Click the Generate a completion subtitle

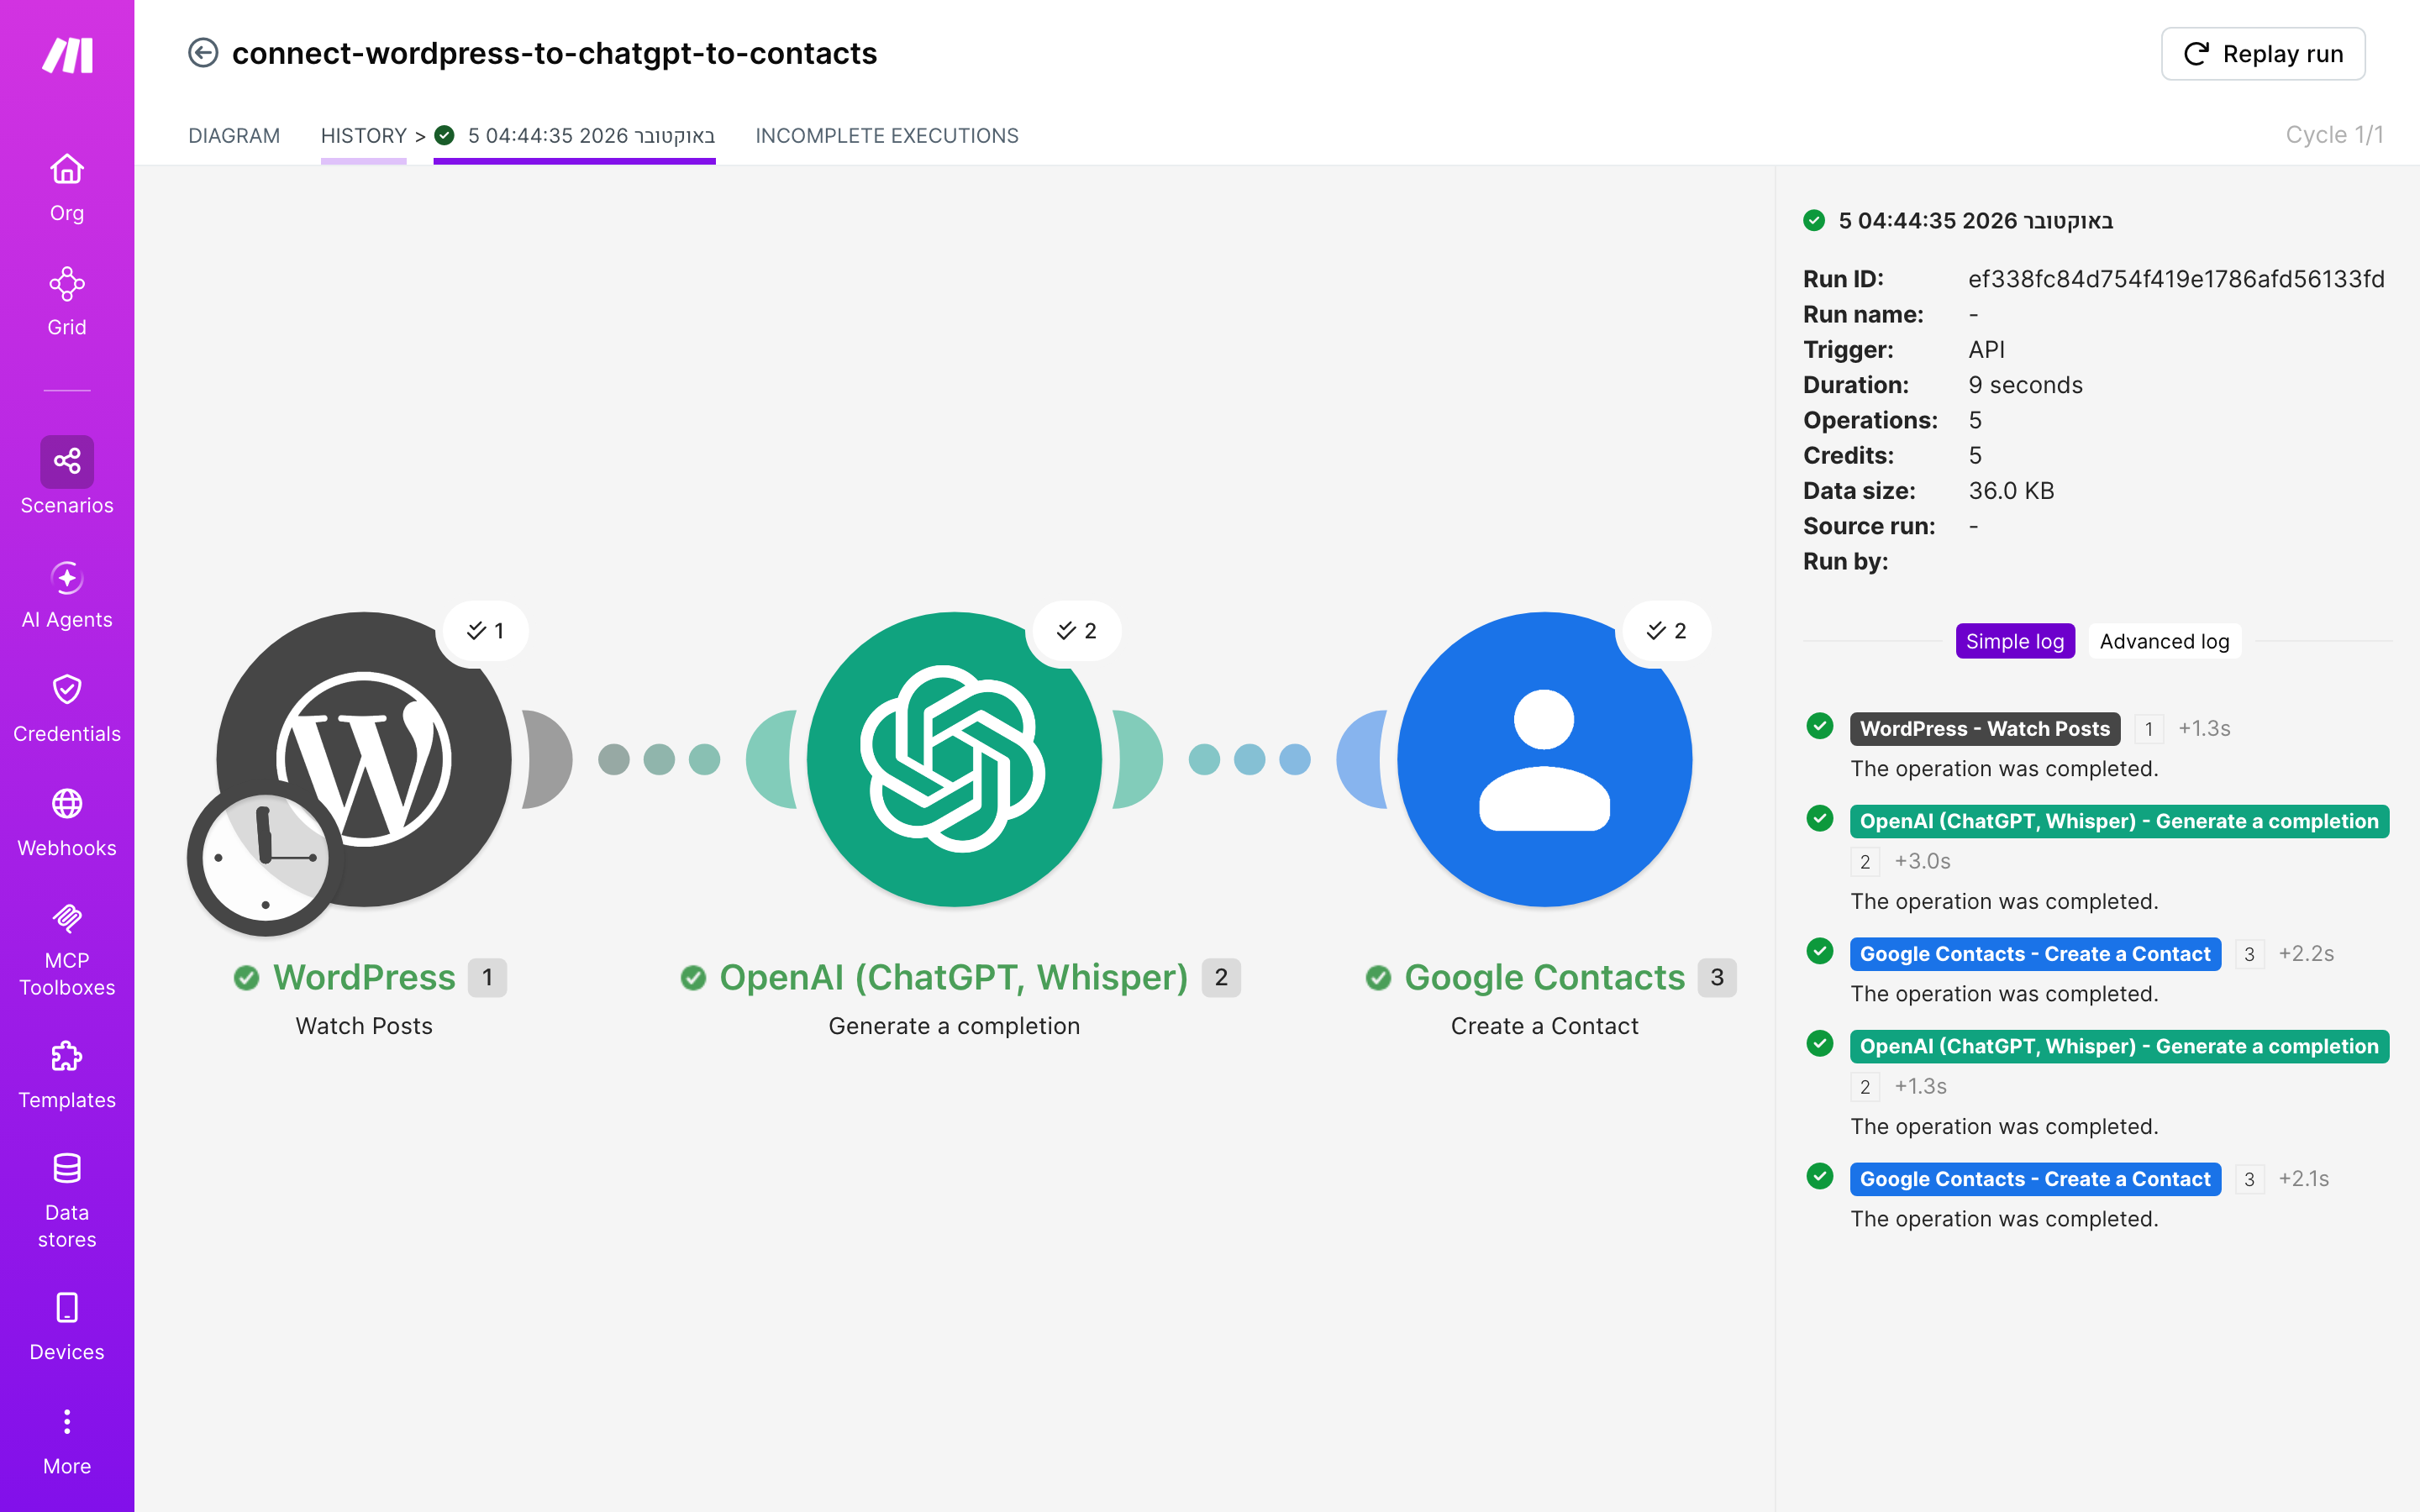pyautogui.click(x=954, y=1025)
